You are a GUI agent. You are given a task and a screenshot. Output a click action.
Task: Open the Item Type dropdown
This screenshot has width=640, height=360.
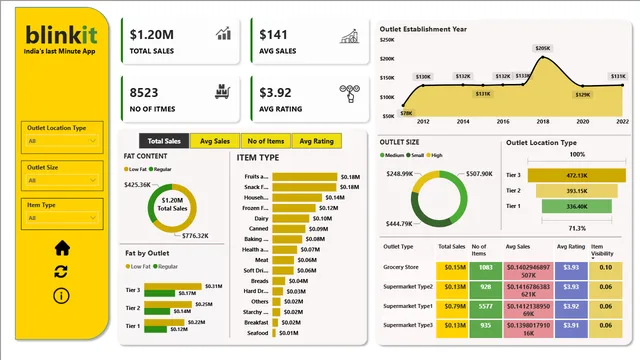(62, 218)
